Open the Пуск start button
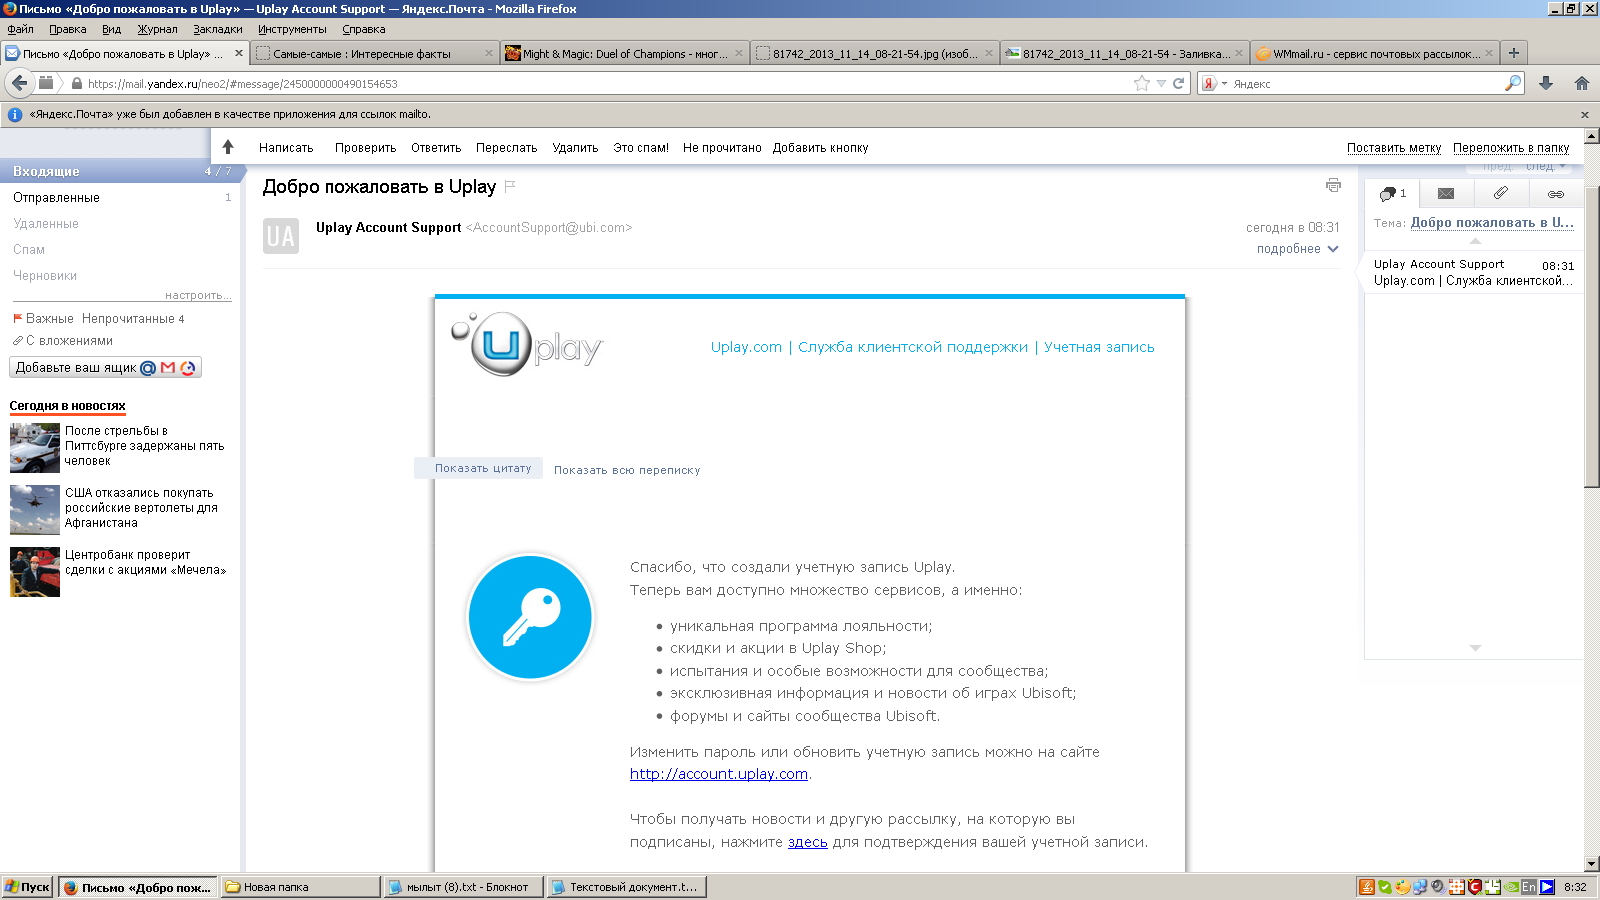Image resolution: width=1600 pixels, height=900 pixels. (x=27, y=887)
